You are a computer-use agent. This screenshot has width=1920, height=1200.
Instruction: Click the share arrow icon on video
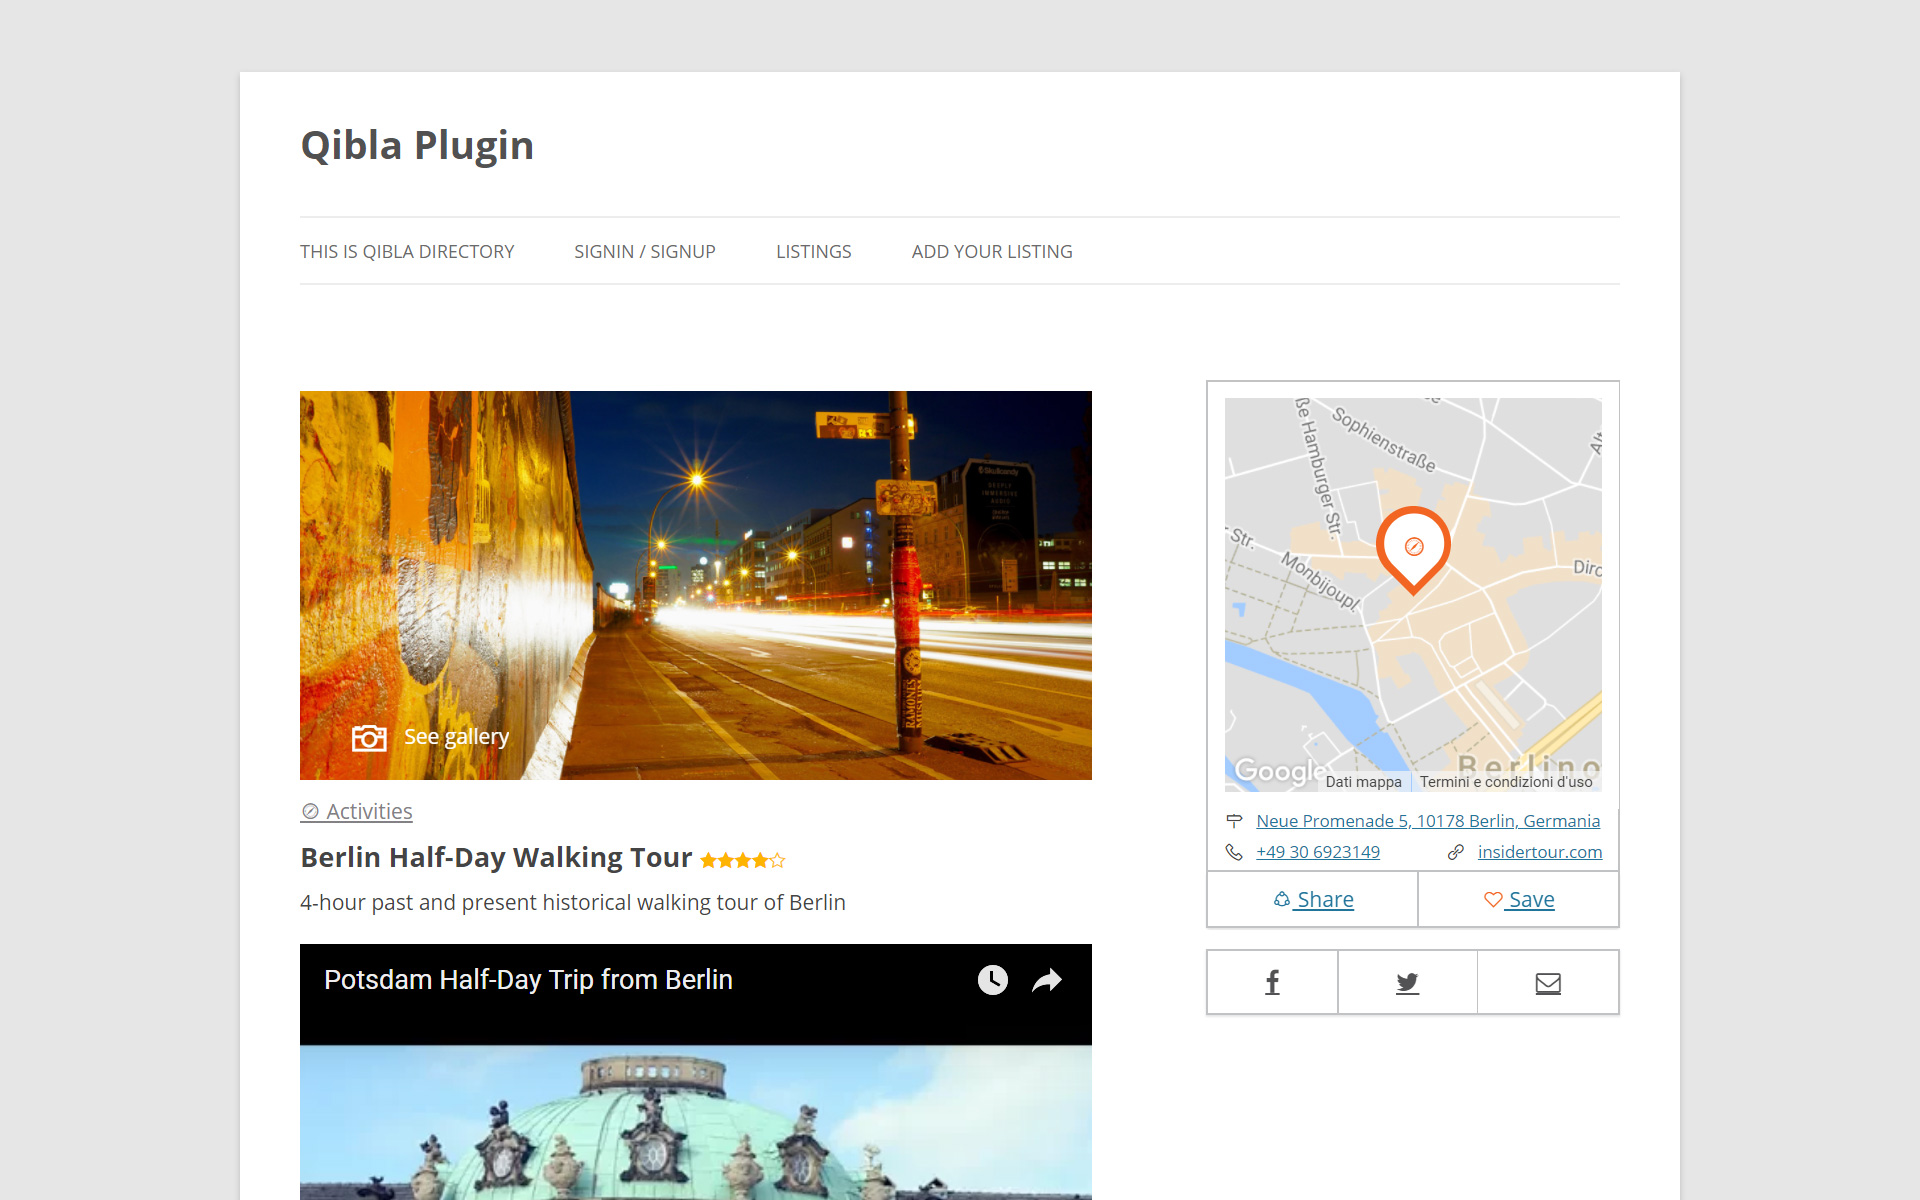1046,980
